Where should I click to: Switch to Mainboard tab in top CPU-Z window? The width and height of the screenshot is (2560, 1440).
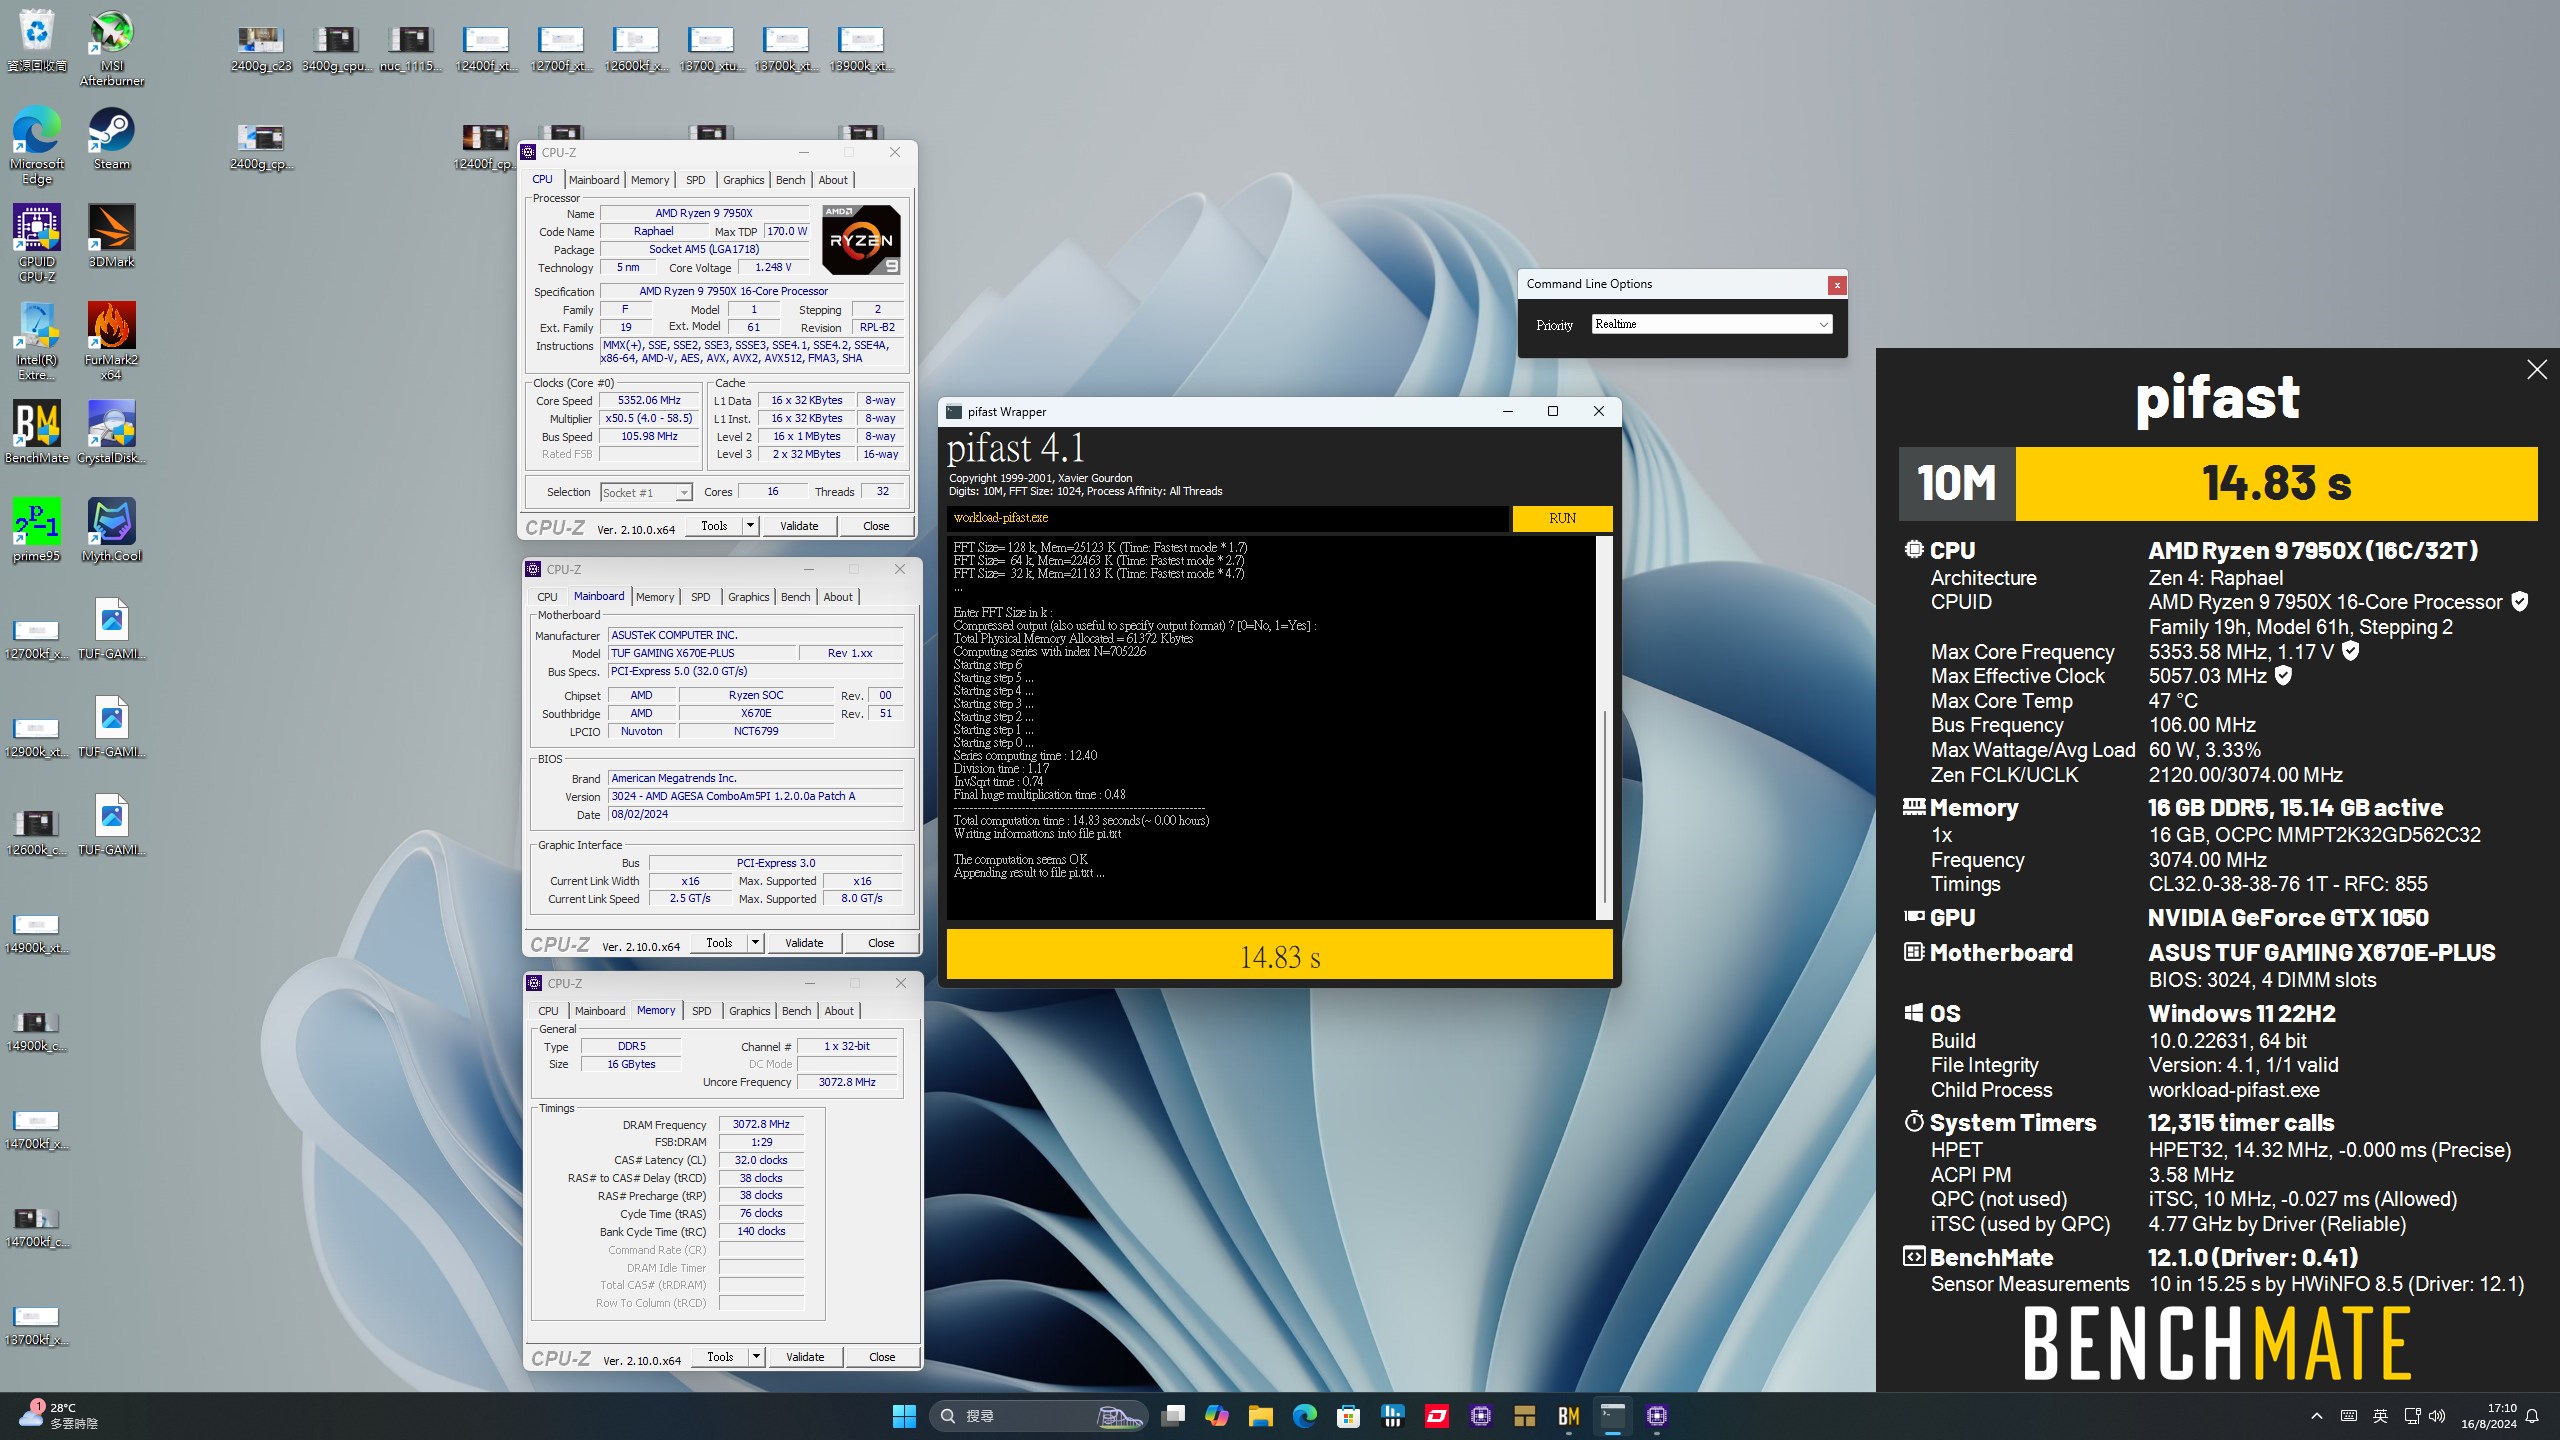click(x=594, y=180)
